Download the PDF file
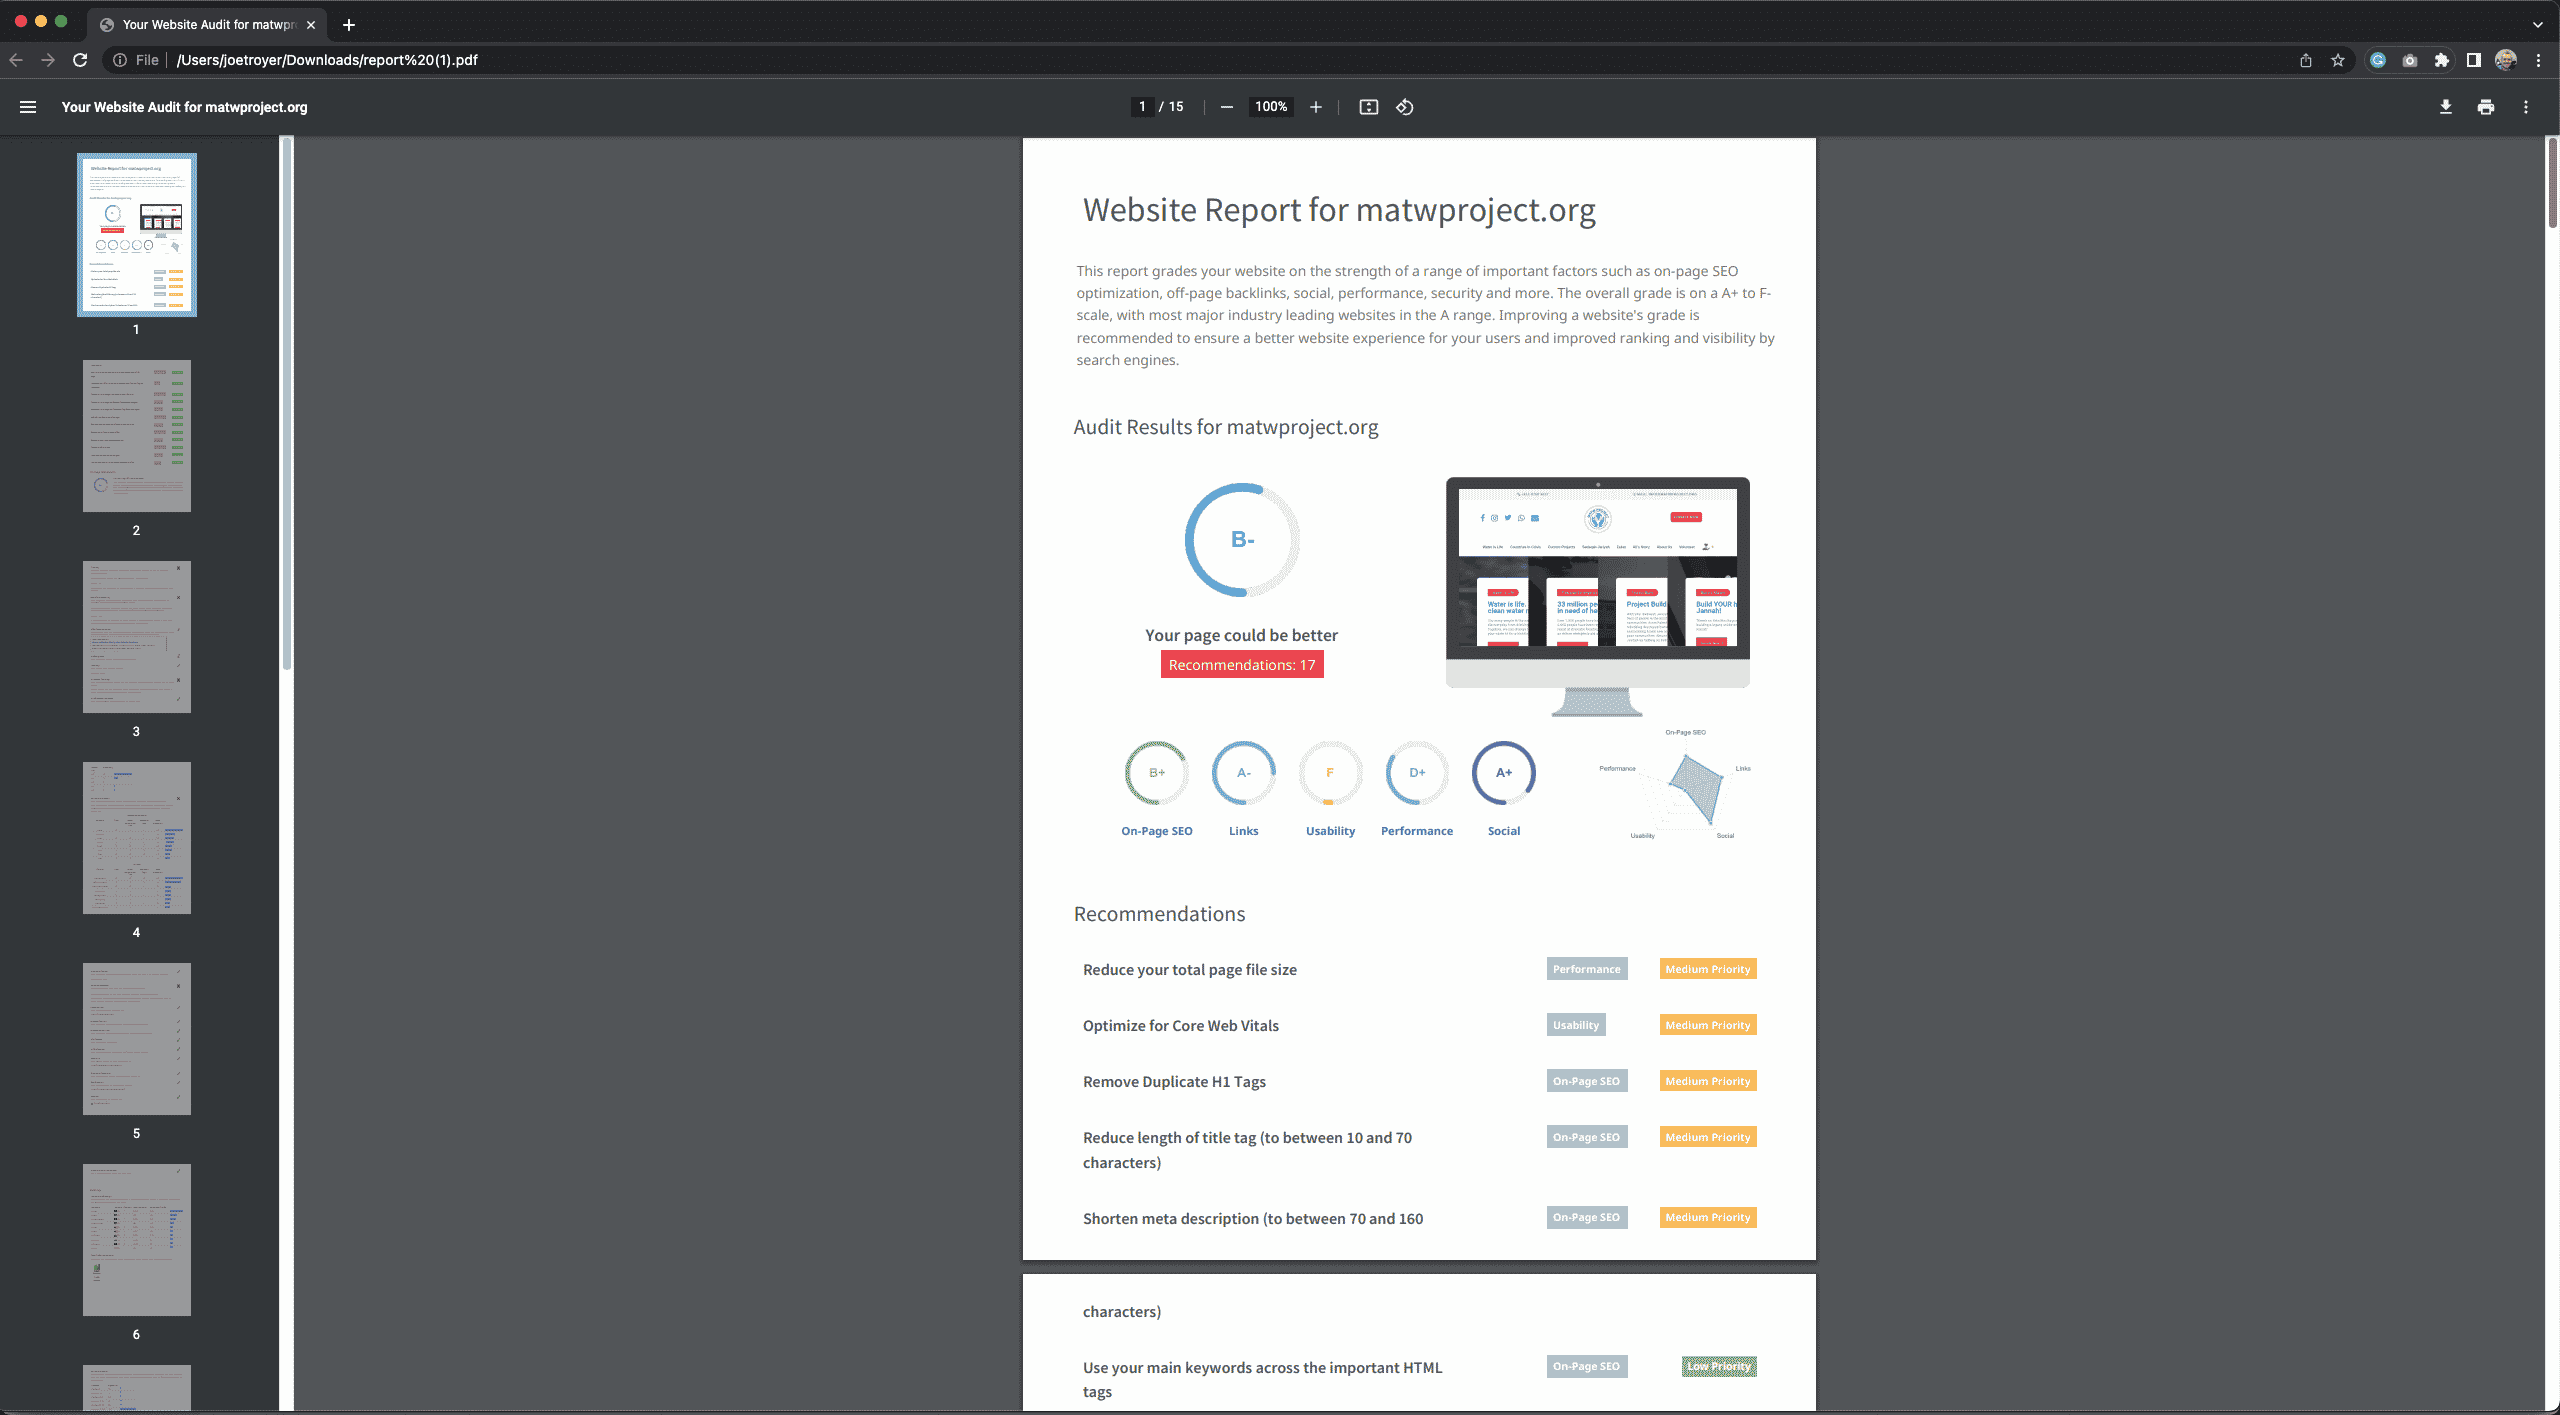Image resolution: width=2560 pixels, height=1415 pixels. coord(2446,107)
